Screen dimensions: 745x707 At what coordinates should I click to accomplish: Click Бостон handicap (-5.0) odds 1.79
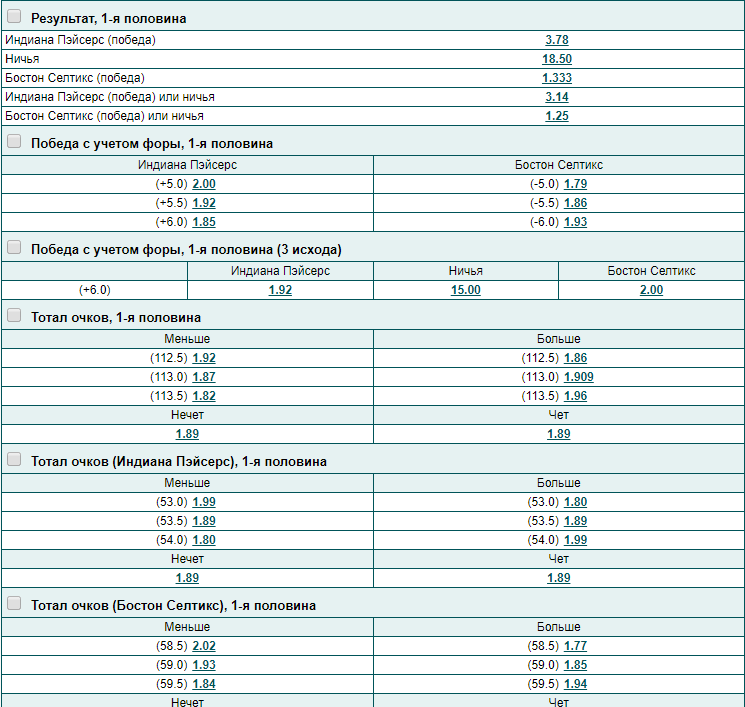point(575,184)
